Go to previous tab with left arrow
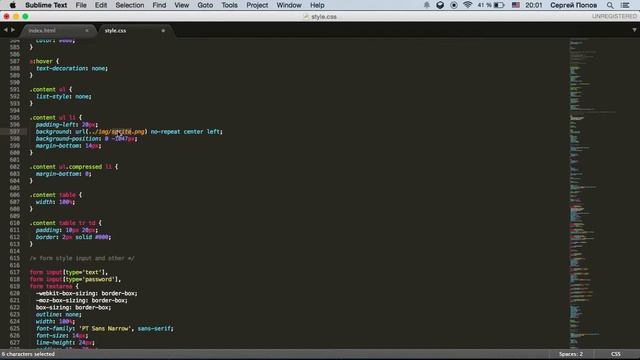The width and height of the screenshot is (640, 360). (x=5, y=30)
